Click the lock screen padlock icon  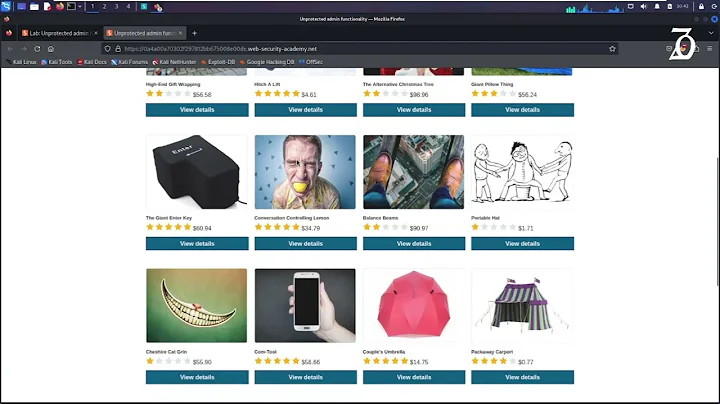701,7
